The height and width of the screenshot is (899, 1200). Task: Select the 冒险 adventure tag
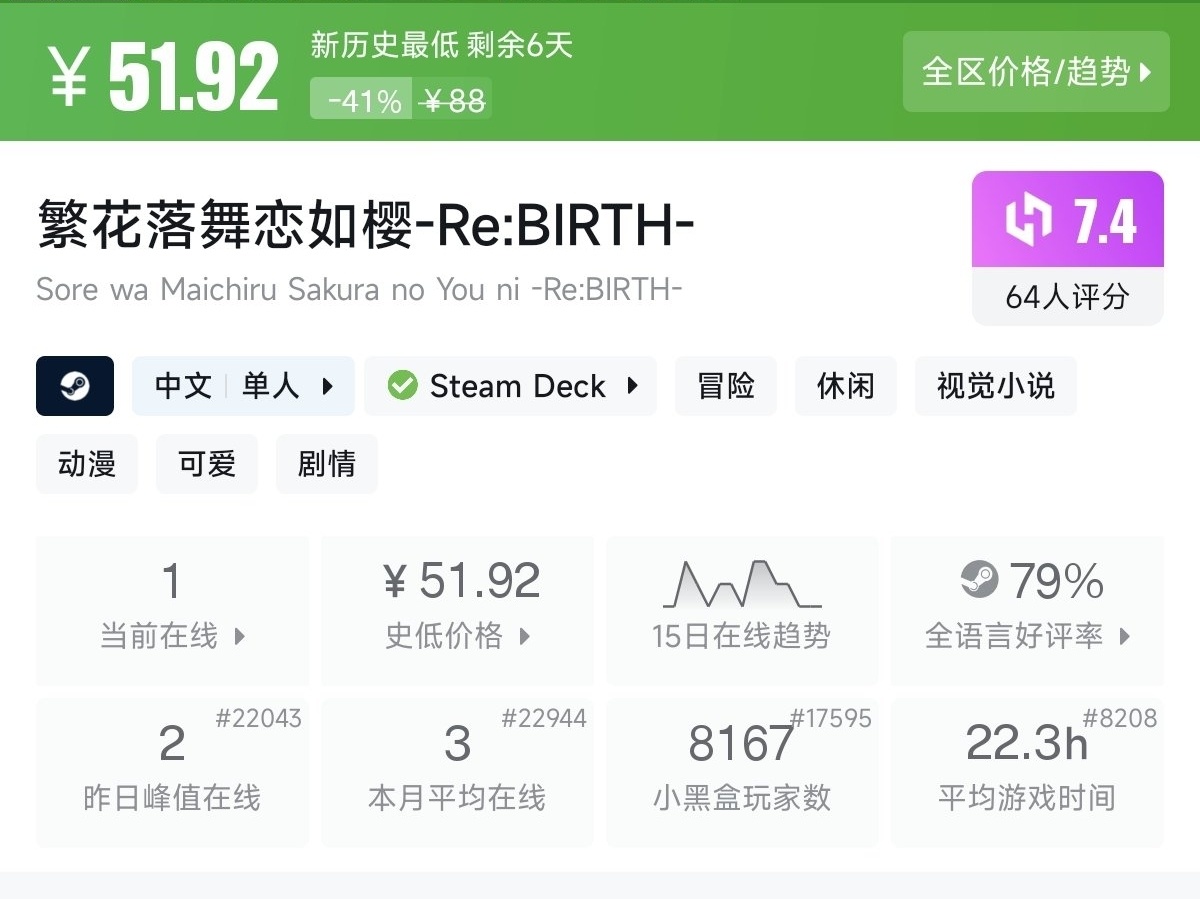726,386
